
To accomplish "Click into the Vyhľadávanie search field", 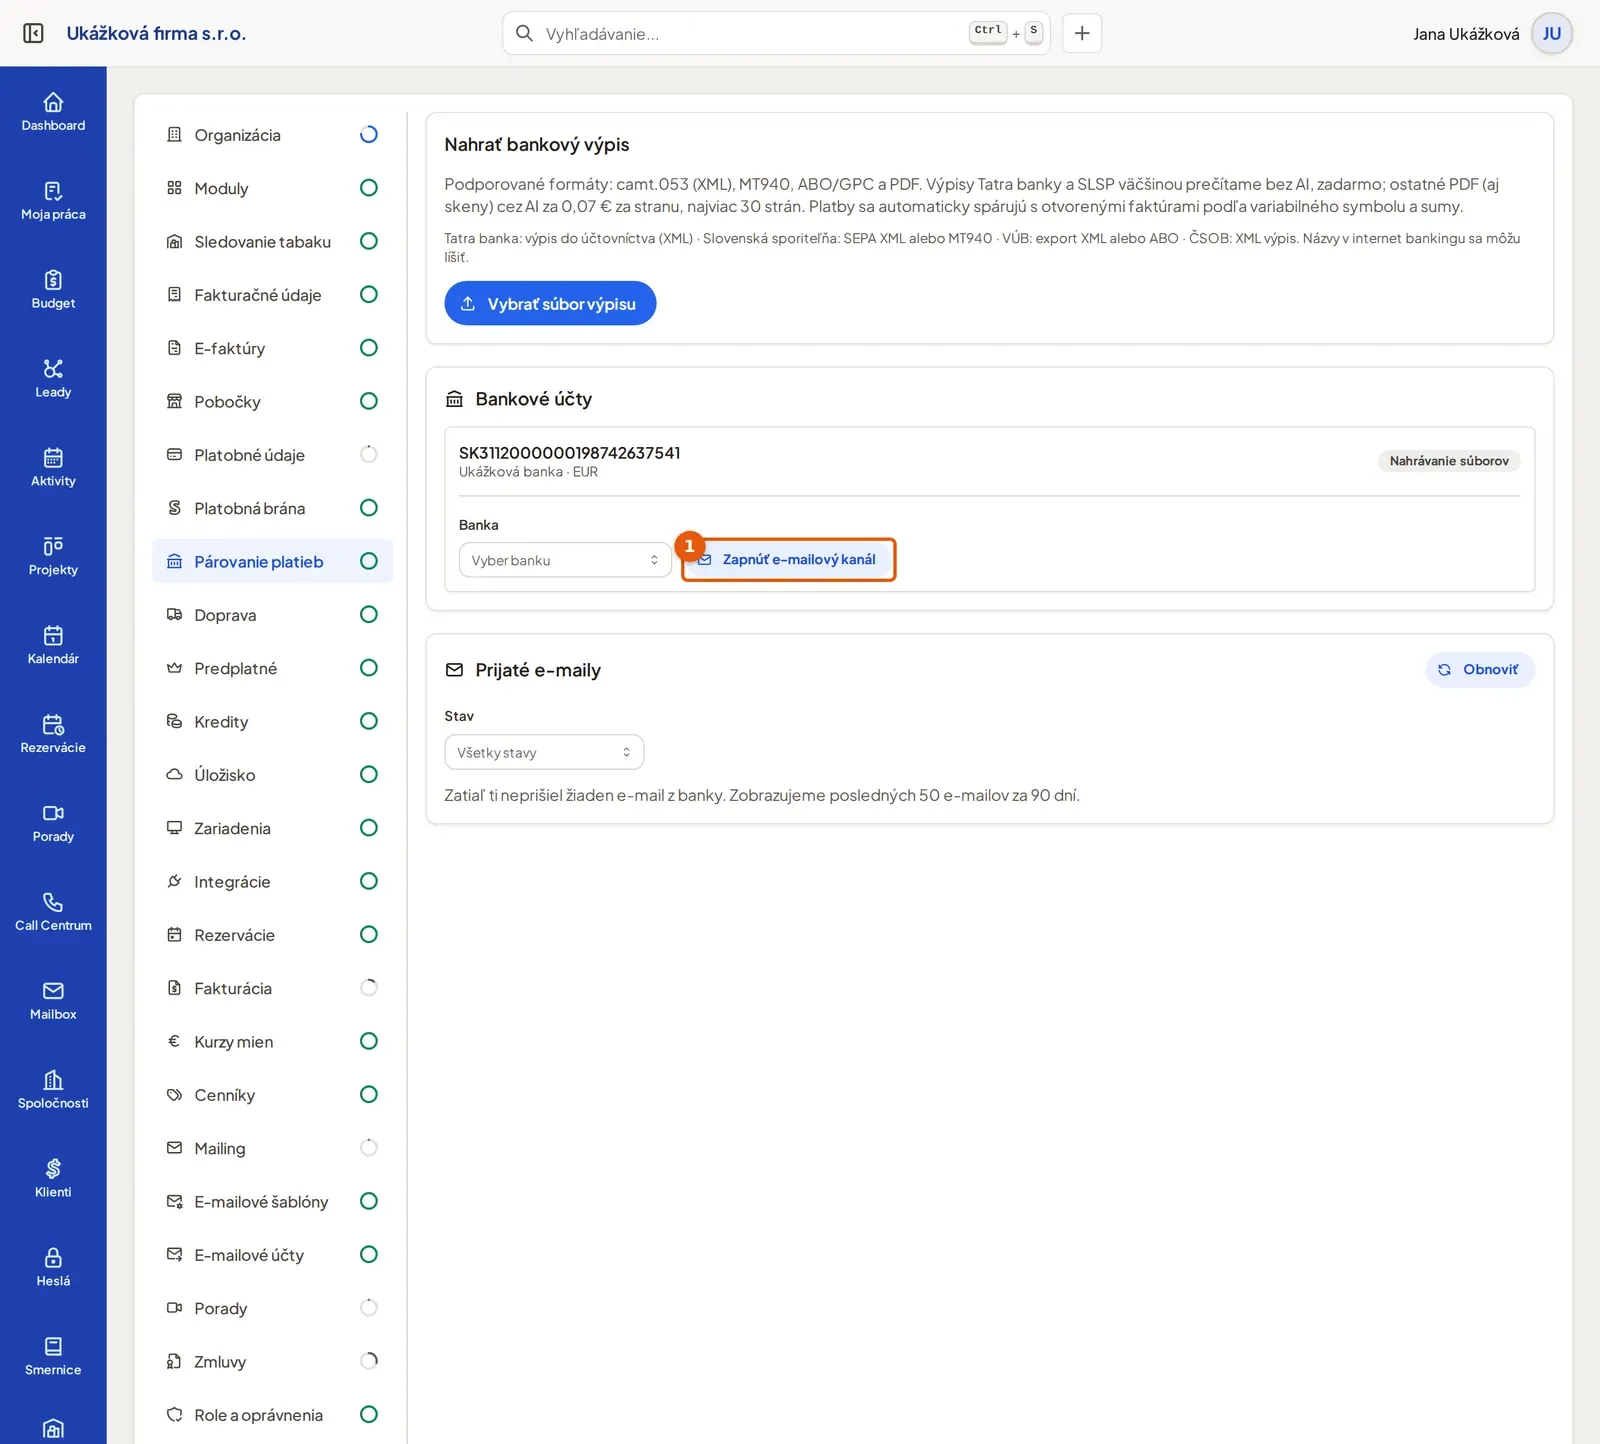I will (x=750, y=34).
